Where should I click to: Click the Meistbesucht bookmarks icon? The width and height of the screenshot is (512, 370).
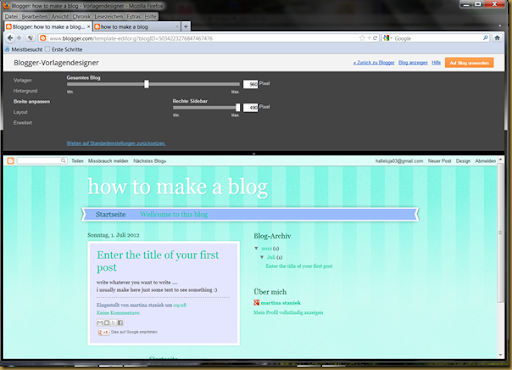(x=7, y=49)
